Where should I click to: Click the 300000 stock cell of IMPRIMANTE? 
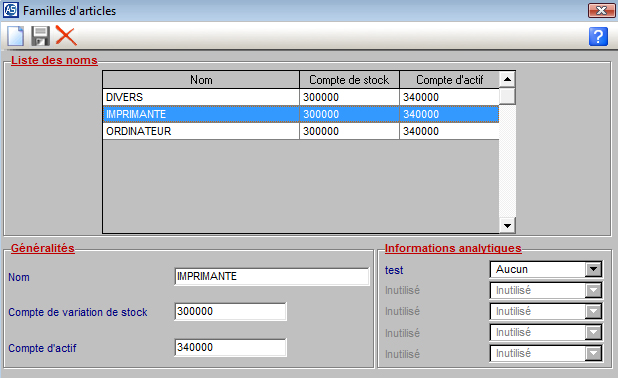click(349, 114)
